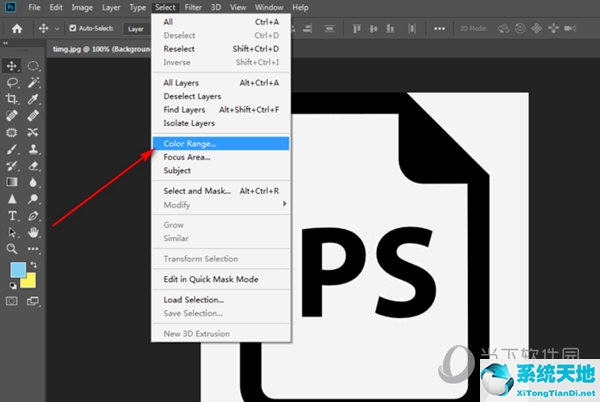This screenshot has height=402, width=600.
Task: Select the Zoom magnifier tool
Action: (12, 248)
